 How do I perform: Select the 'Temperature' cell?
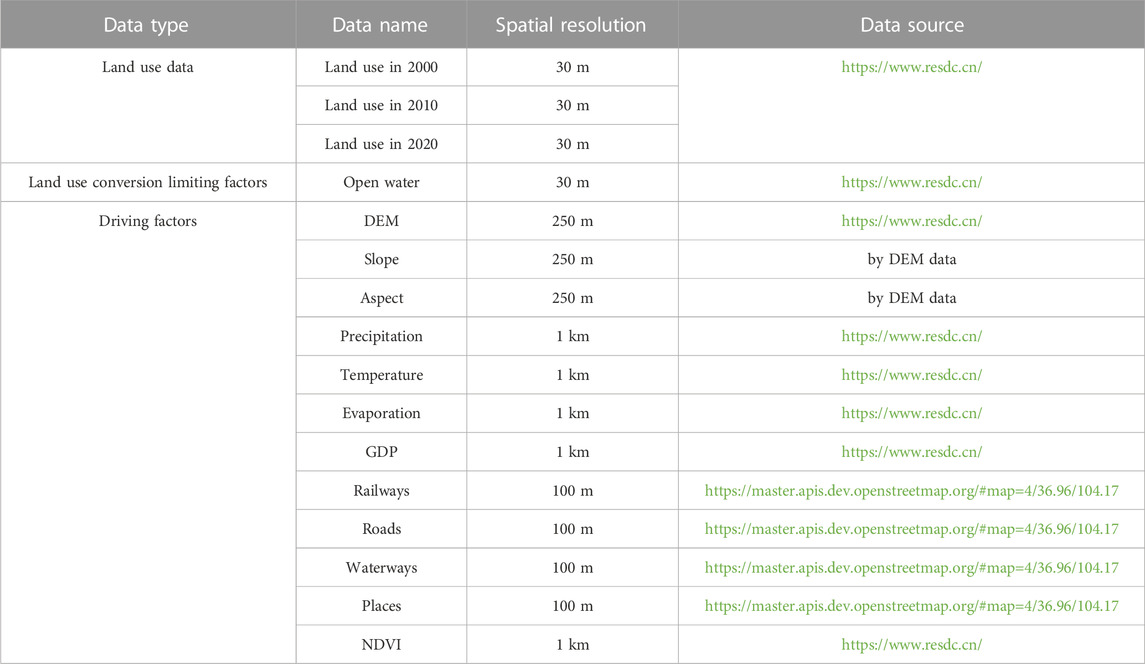click(381, 375)
